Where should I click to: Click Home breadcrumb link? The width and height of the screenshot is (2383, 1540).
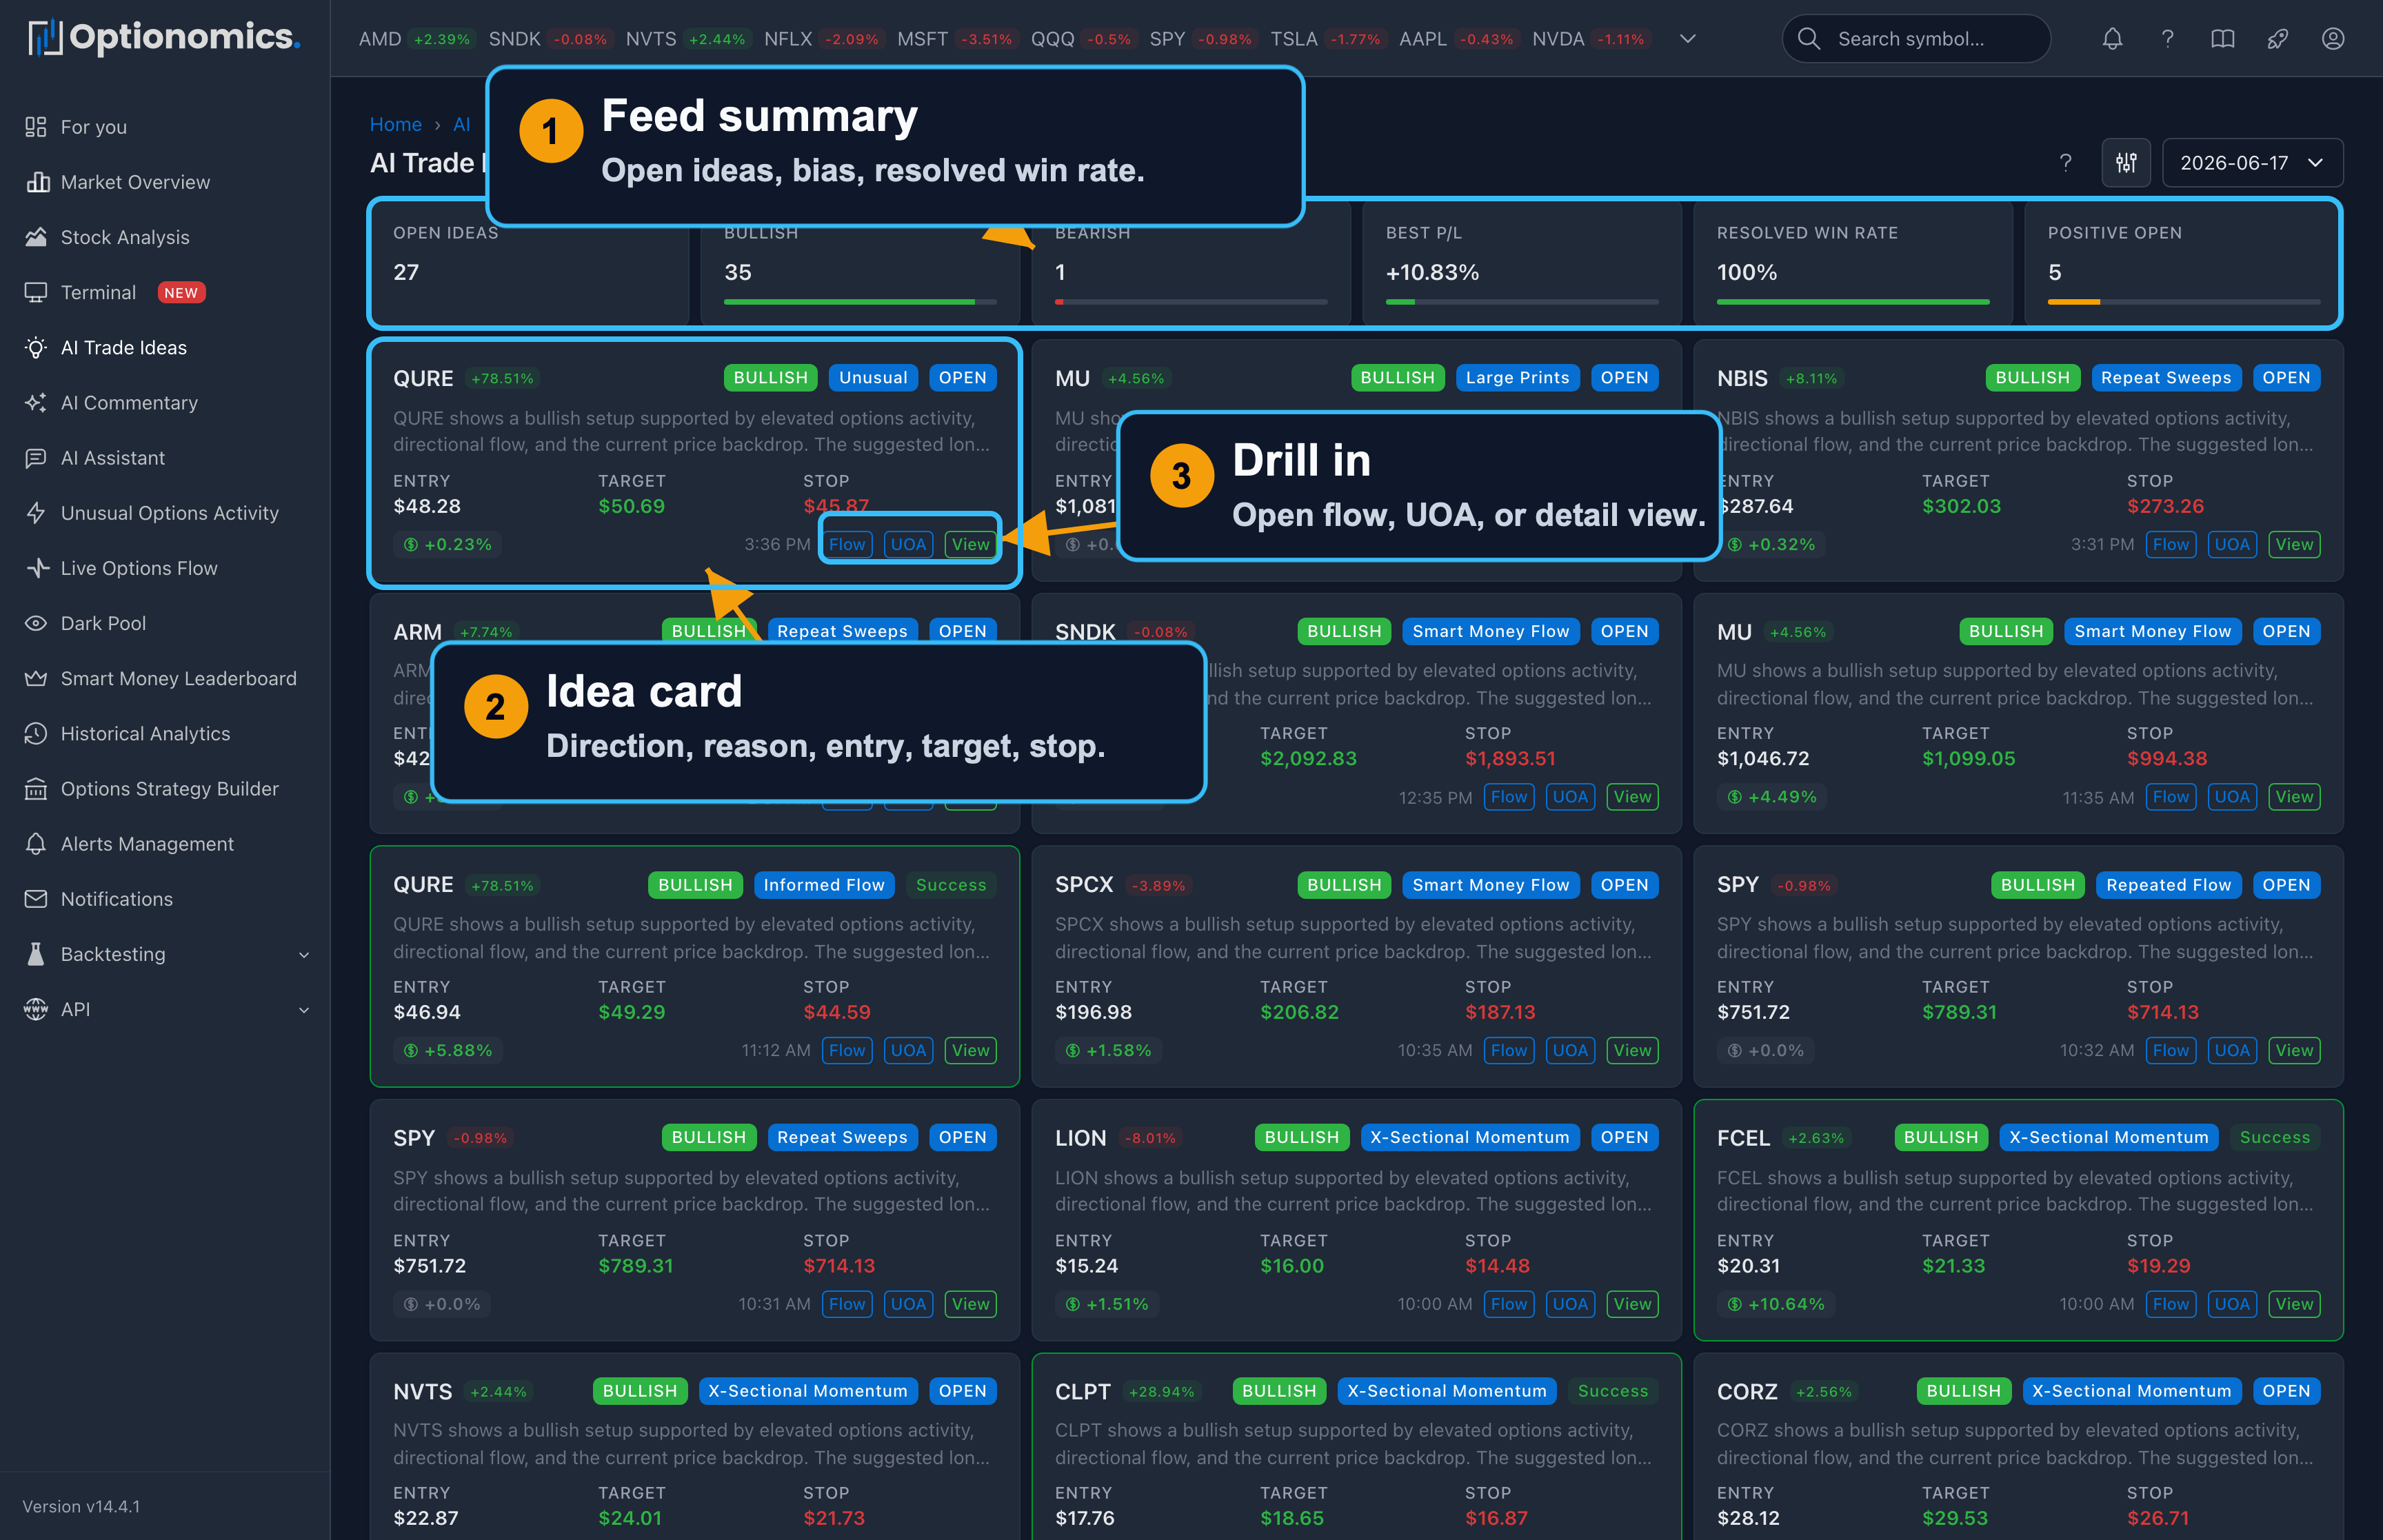[395, 124]
